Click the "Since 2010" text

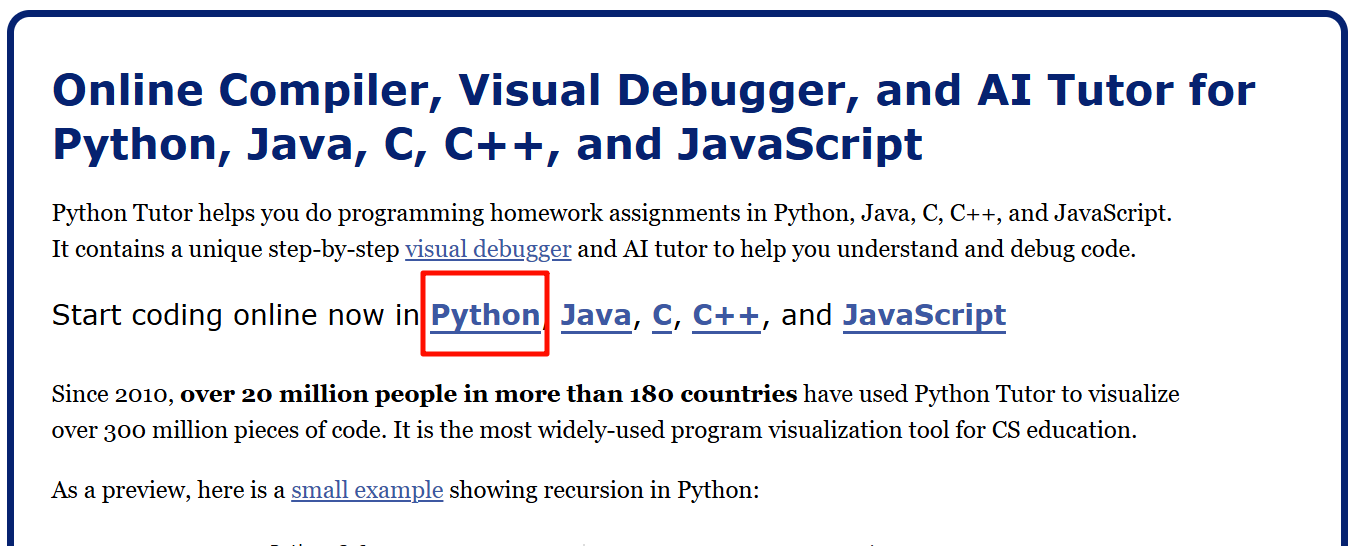(111, 394)
